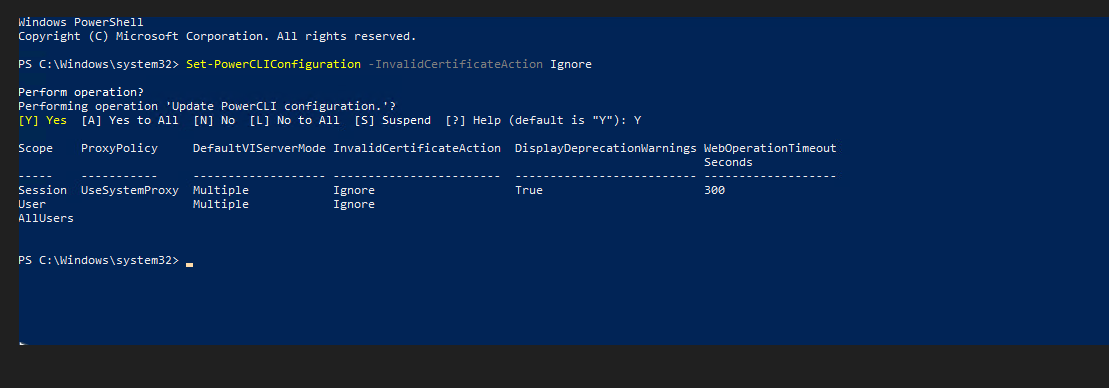Click the ProxyPolicy column header
1109x388 pixels.
tap(120, 148)
